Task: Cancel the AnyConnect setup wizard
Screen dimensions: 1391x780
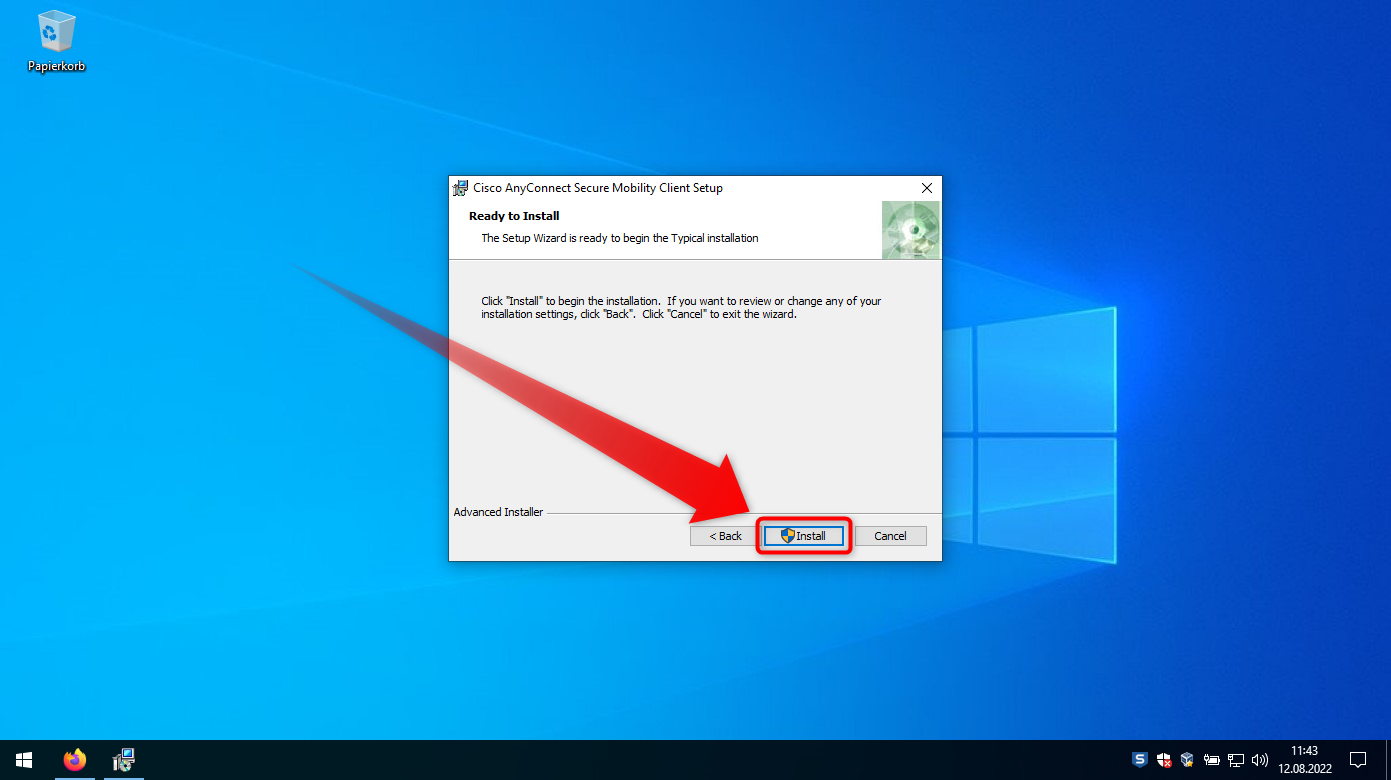Action: [890, 536]
